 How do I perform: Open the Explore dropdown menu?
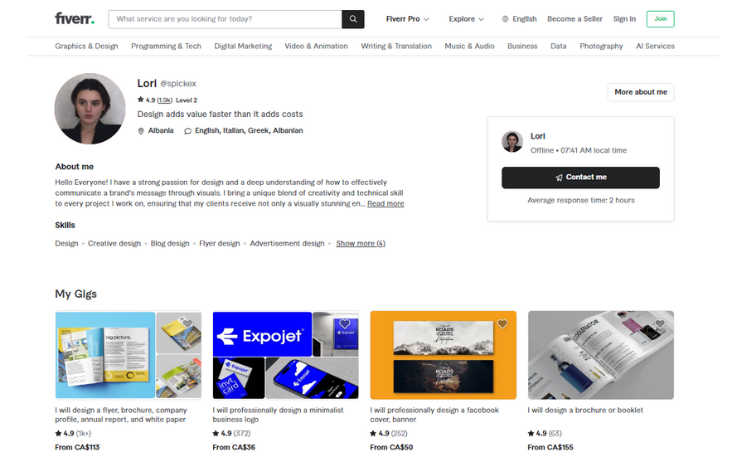pos(466,19)
